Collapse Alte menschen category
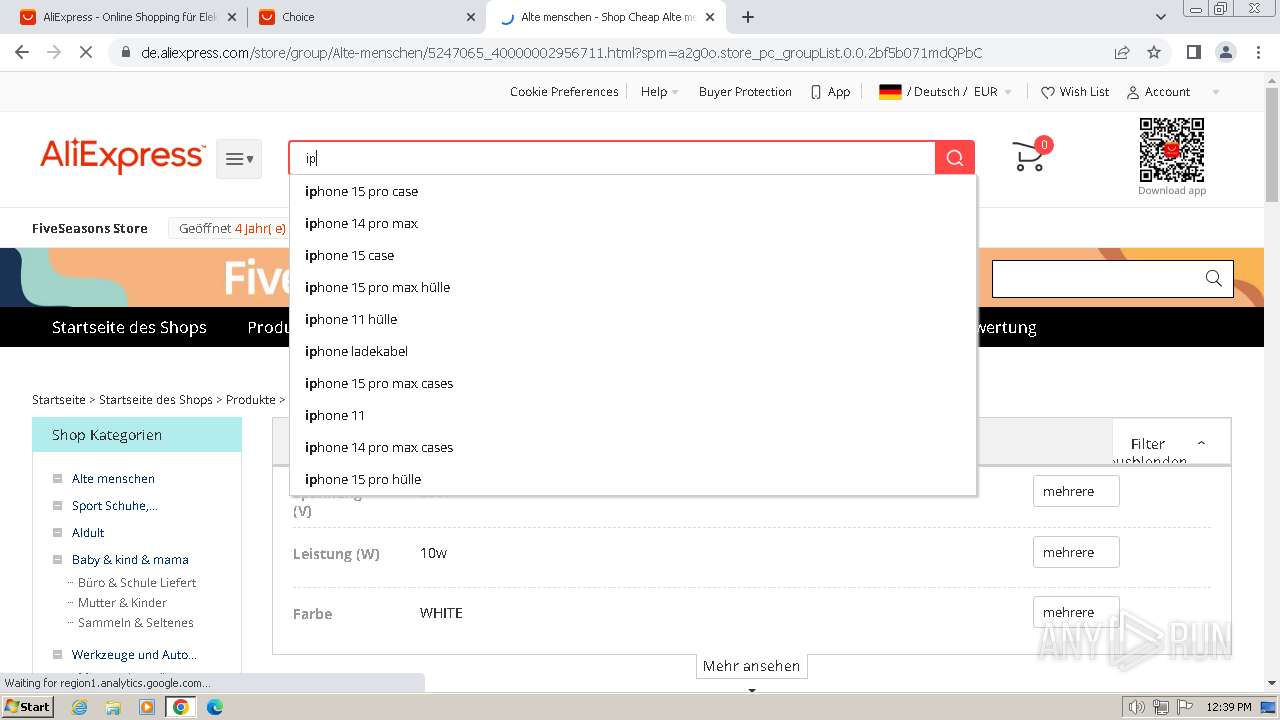 click(x=58, y=479)
